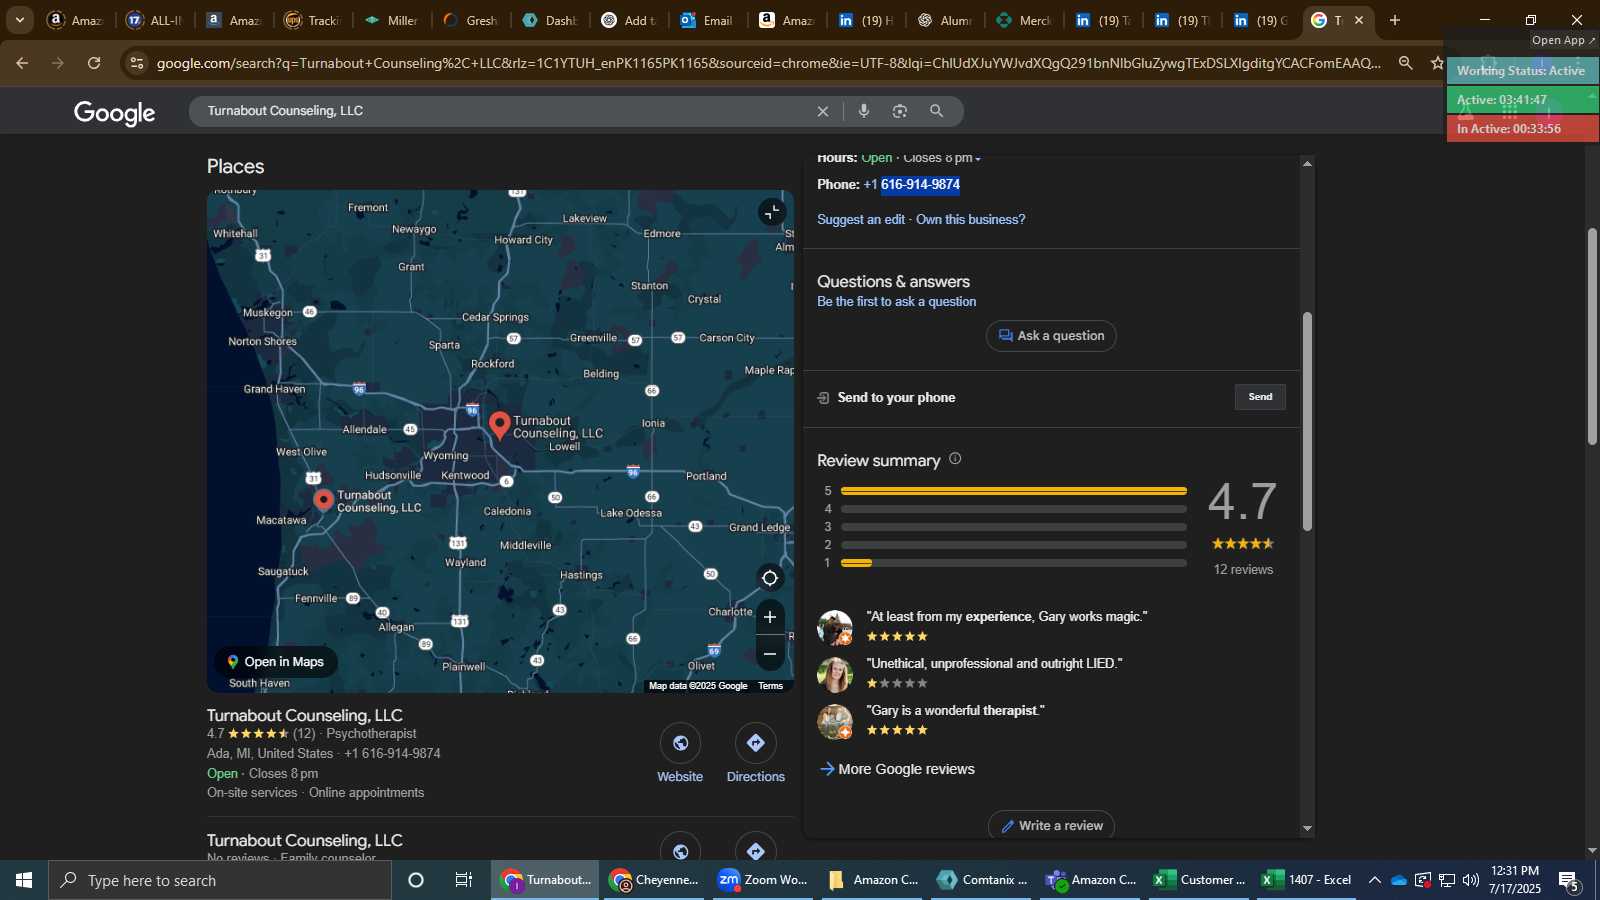Zoom in on the map

[770, 617]
